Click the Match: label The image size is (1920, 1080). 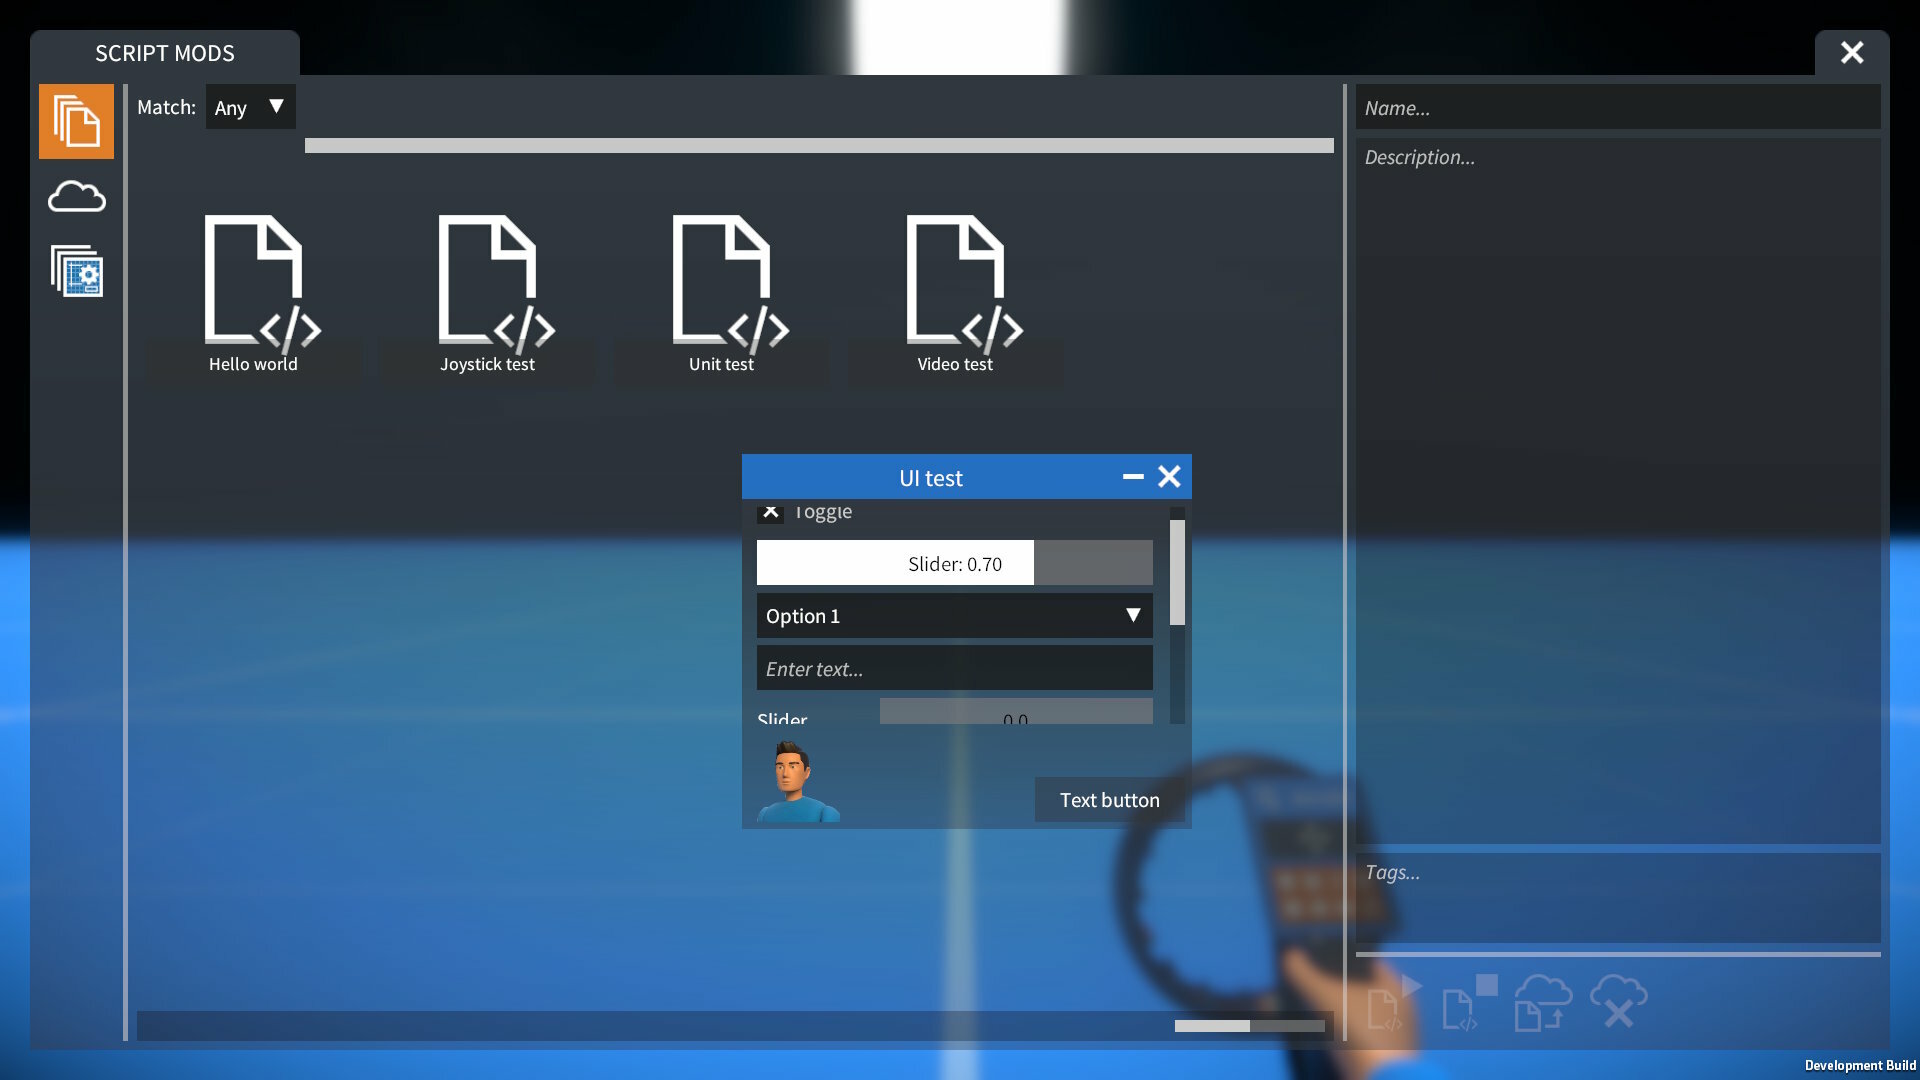[x=166, y=107]
